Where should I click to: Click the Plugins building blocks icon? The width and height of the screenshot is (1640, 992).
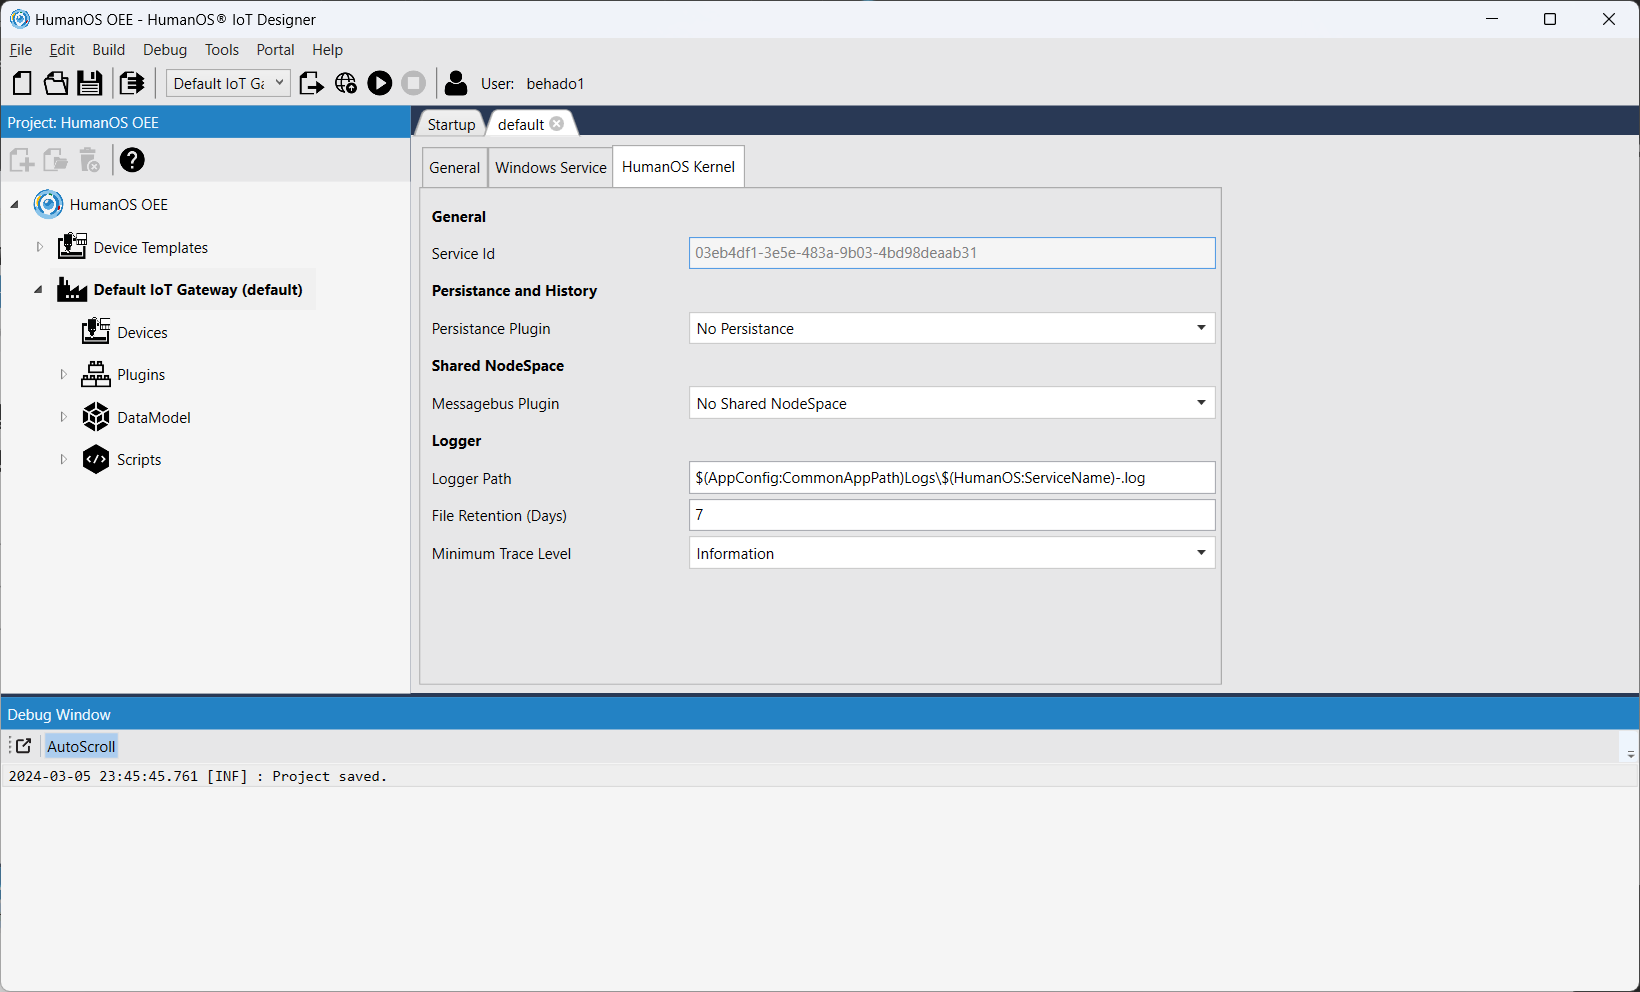click(x=96, y=374)
